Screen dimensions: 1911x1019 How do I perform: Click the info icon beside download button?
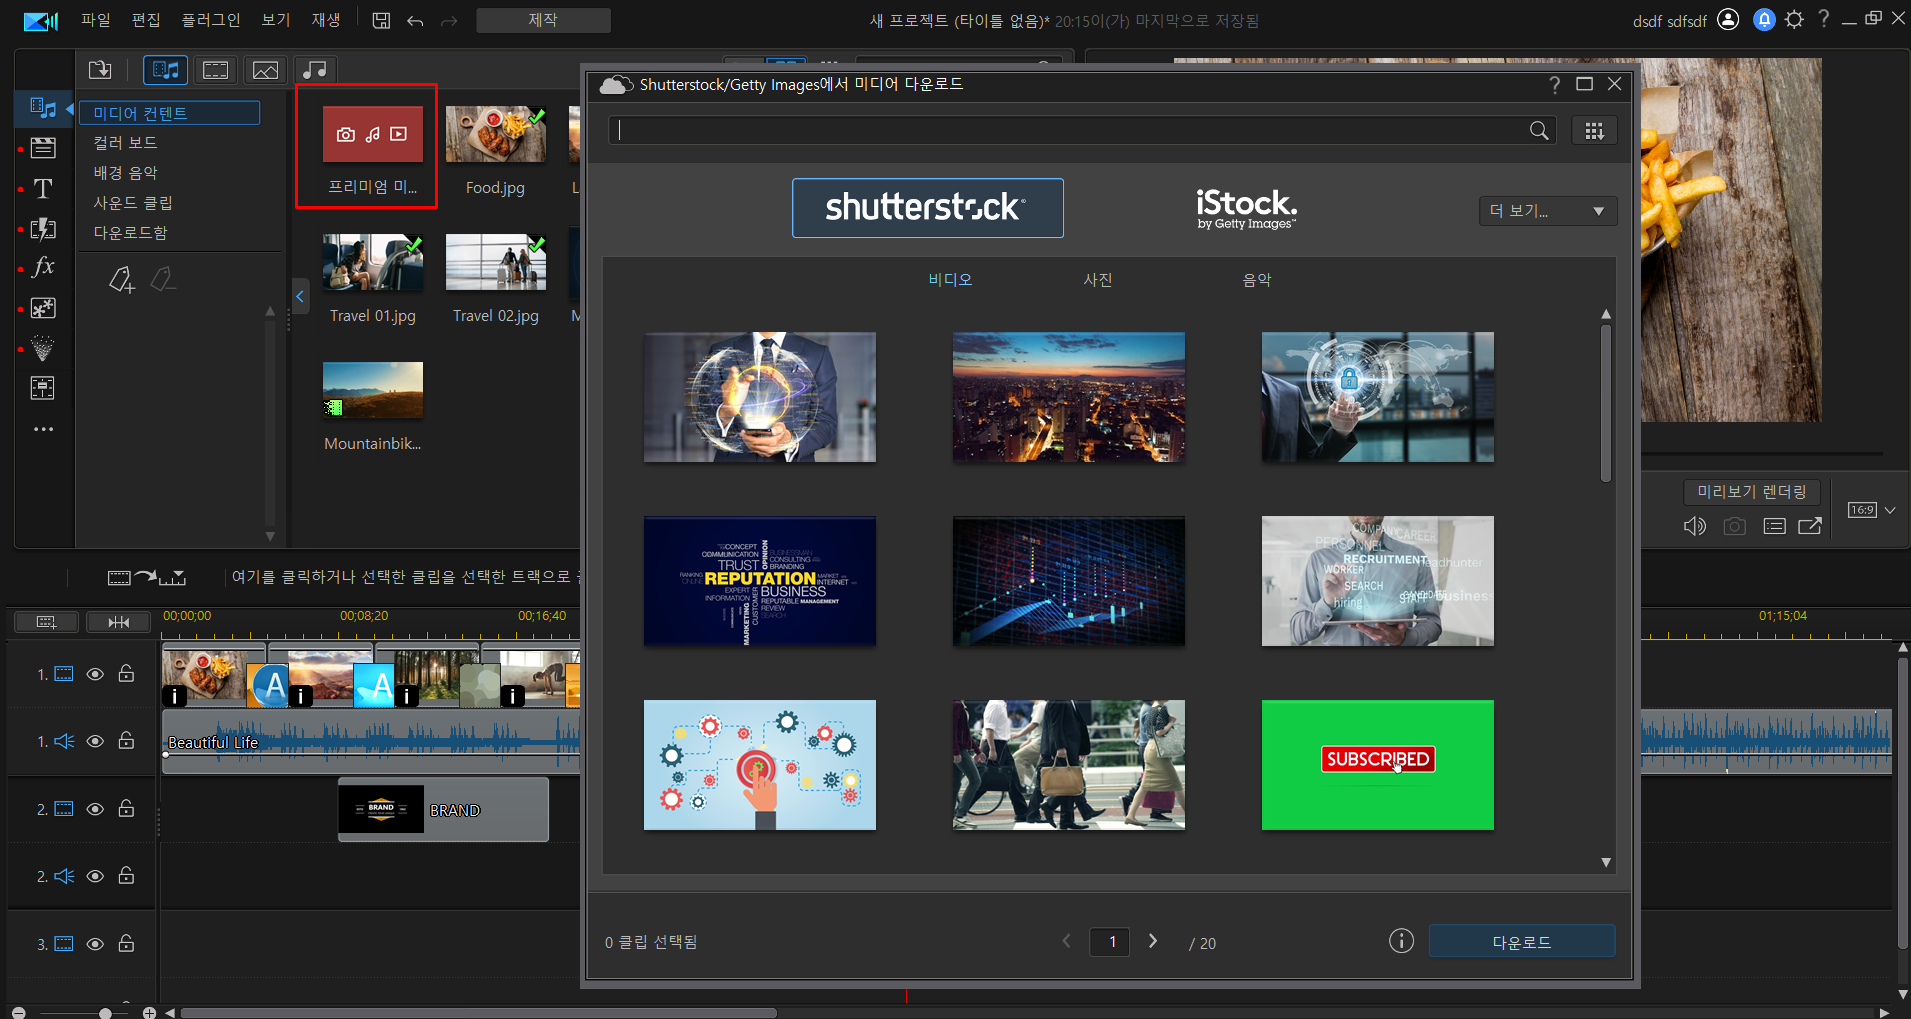click(1401, 941)
